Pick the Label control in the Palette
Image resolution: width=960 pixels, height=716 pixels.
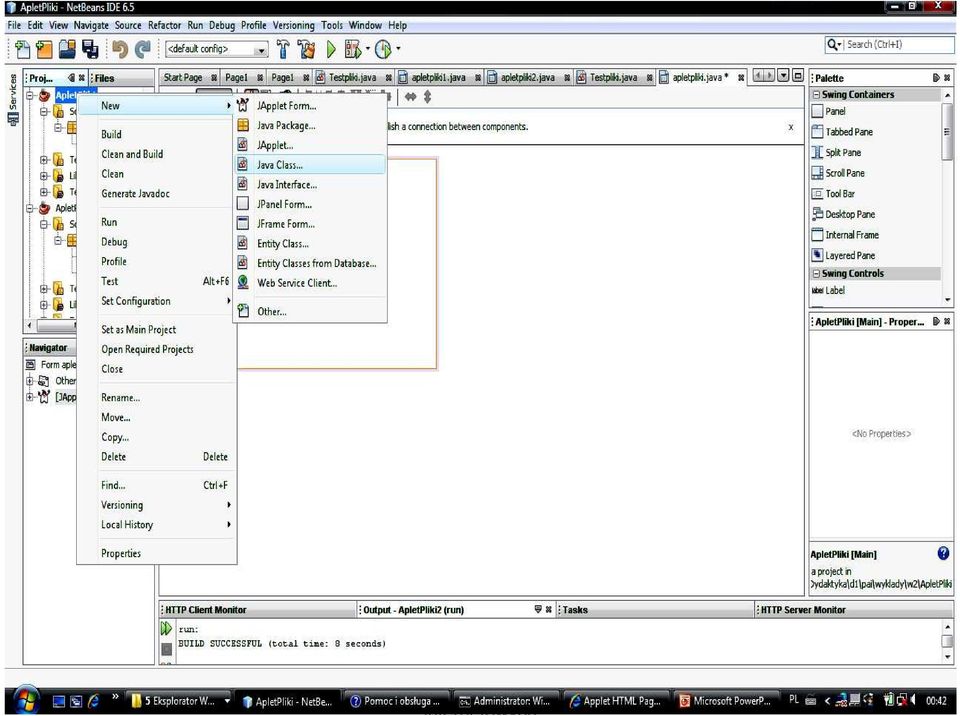click(828, 290)
